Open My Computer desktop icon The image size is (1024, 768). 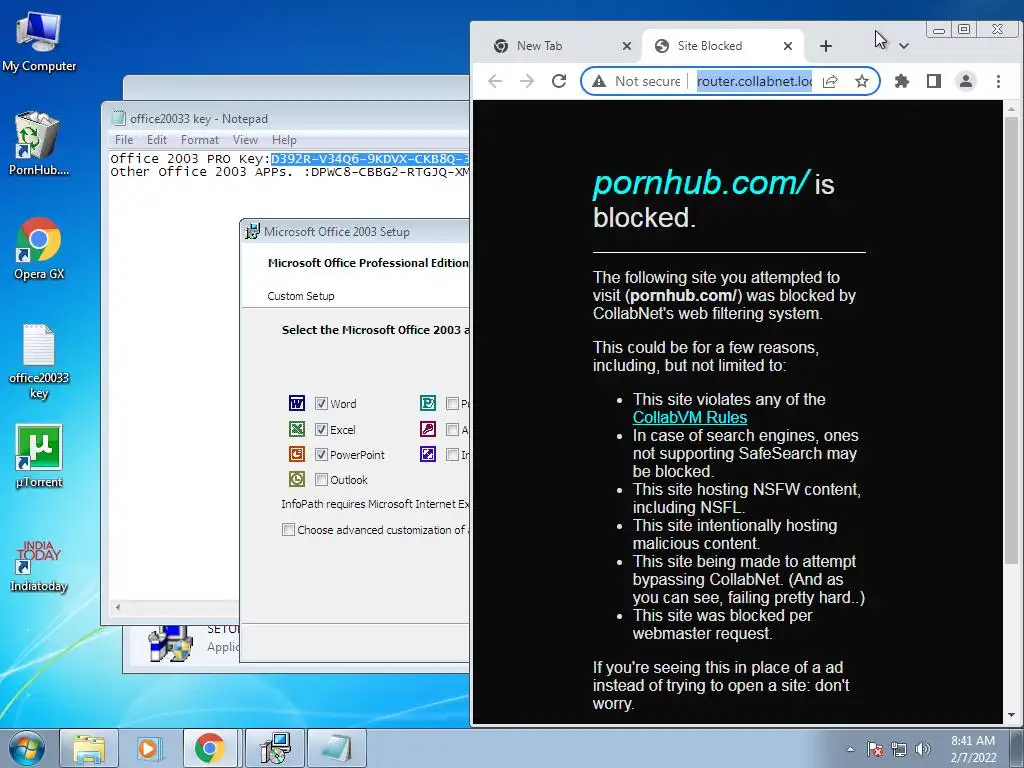tap(39, 42)
